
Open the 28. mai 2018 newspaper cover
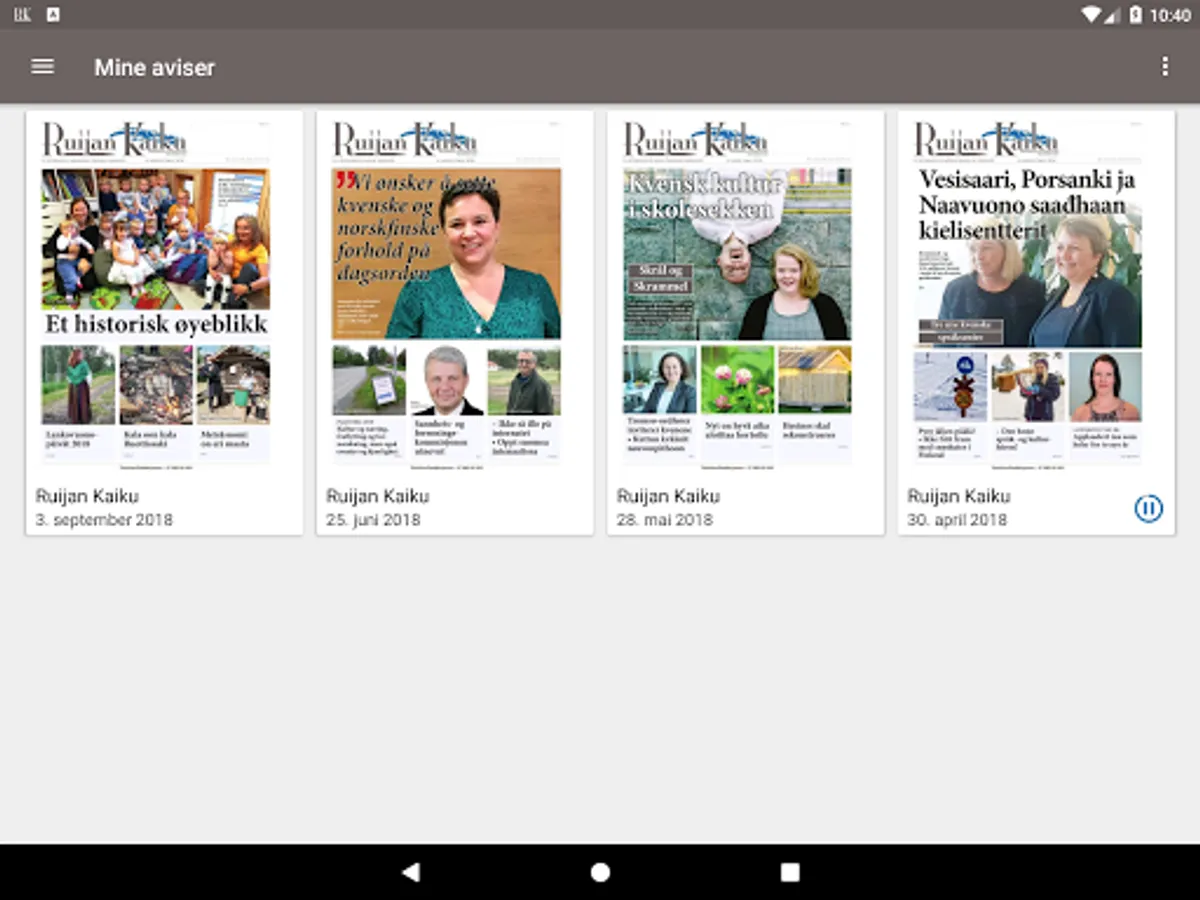coord(738,295)
